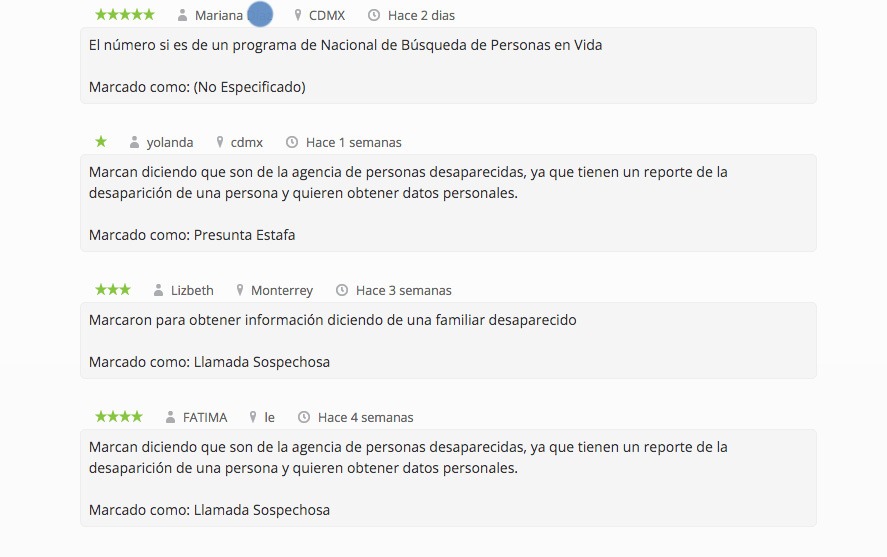This screenshot has width=887, height=557.
Task: Click the location pin beside lowercase cdmx
Action: click(x=220, y=142)
